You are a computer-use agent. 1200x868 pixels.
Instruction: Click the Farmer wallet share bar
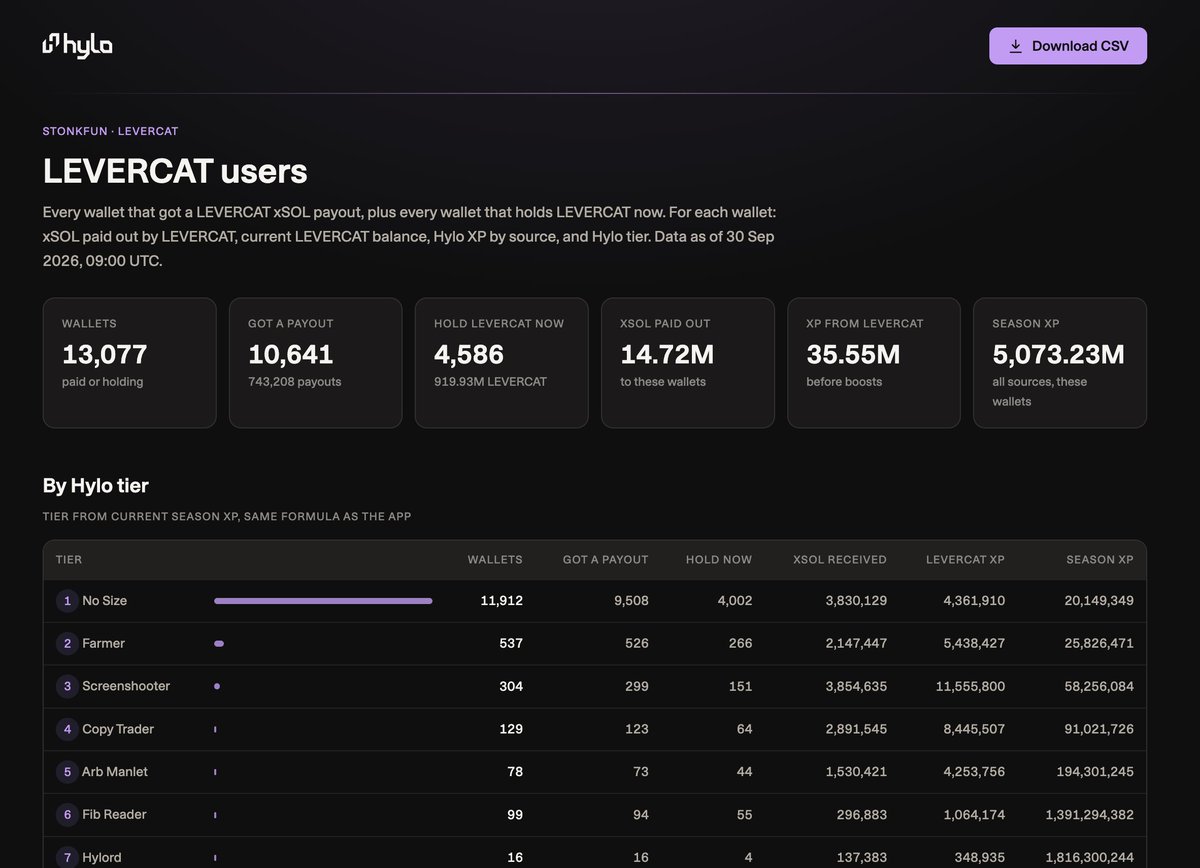[x=219, y=644]
